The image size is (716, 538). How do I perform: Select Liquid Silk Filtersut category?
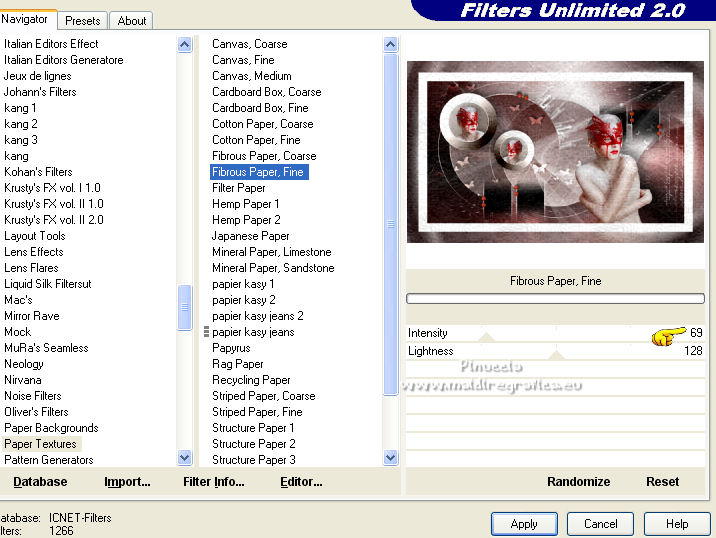[47, 284]
